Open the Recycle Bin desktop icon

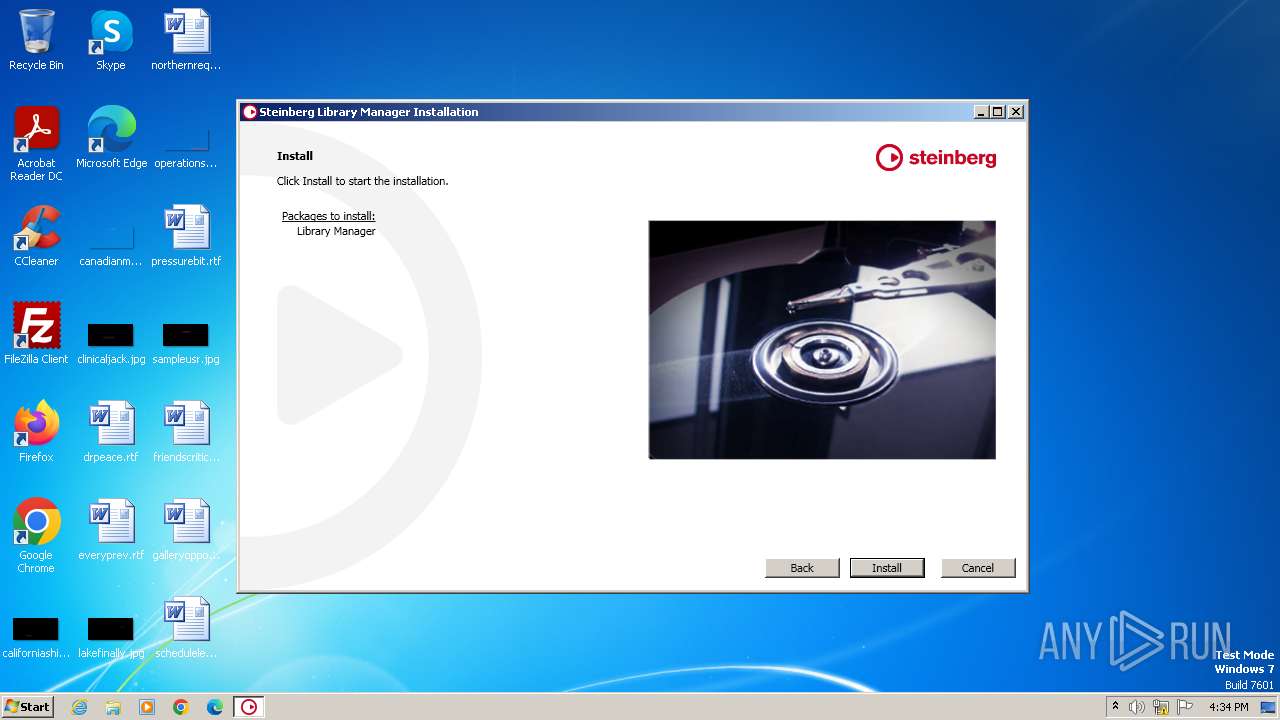(x=36, y=40)
